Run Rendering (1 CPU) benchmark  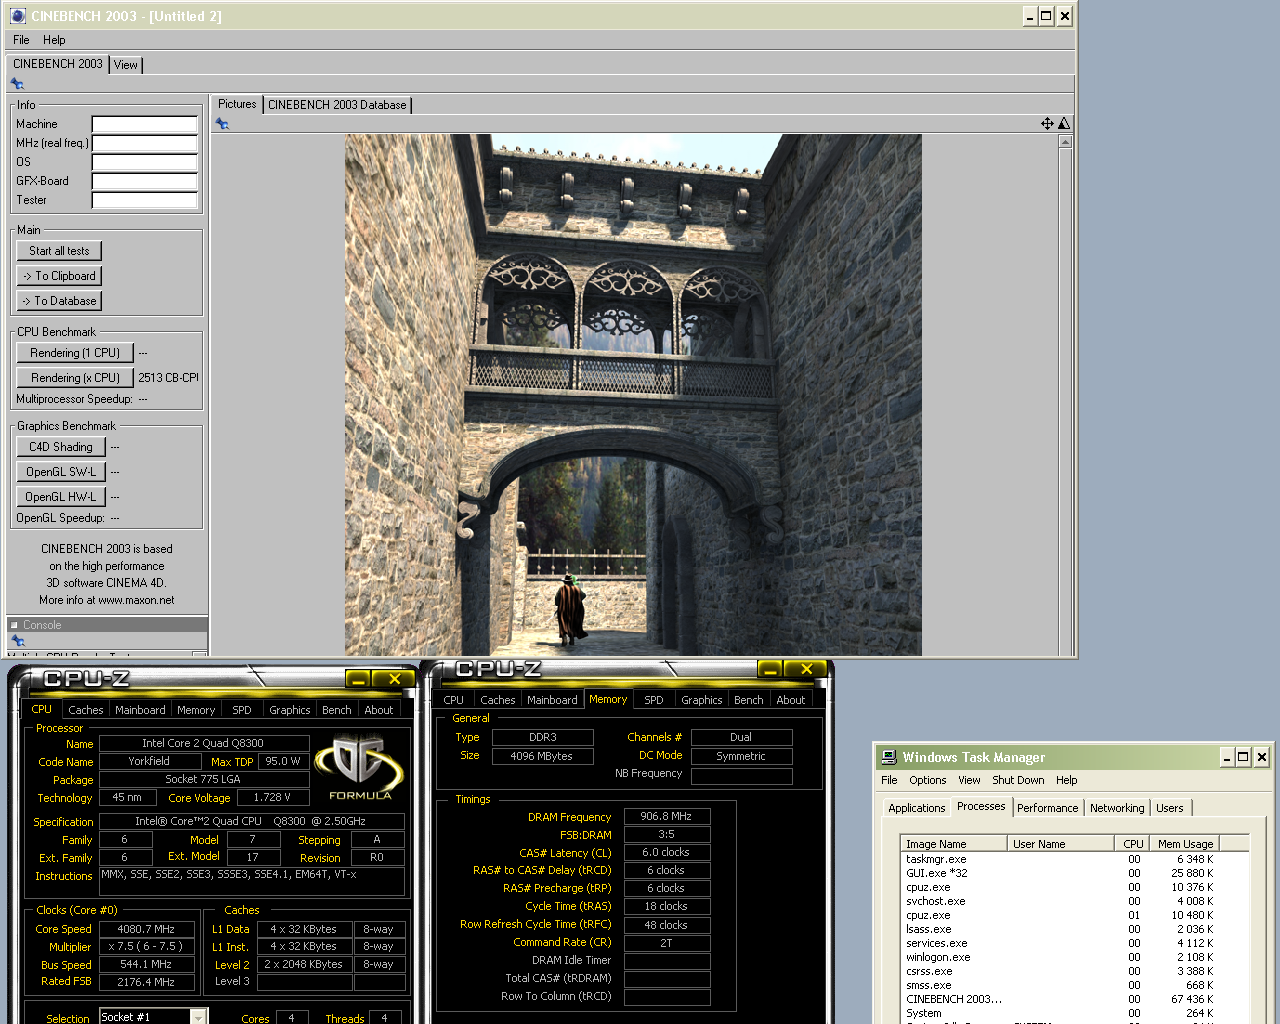tap(75, 353)
